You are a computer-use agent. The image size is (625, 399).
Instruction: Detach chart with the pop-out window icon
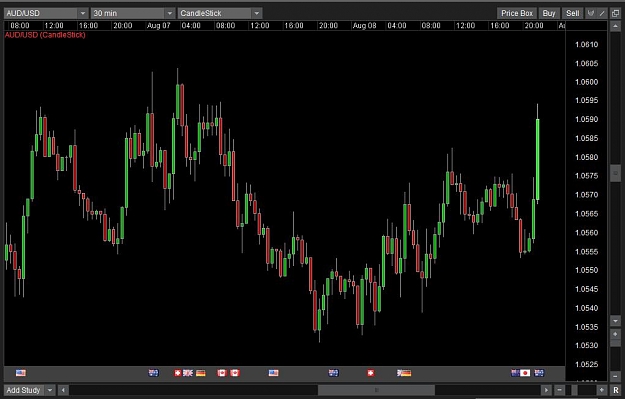point(615,13)
